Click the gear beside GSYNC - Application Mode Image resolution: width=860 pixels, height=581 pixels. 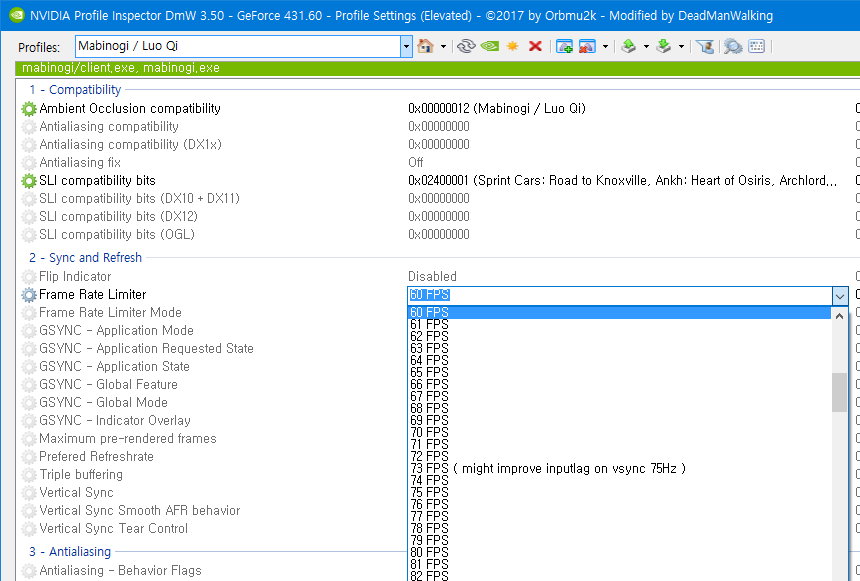29,331
